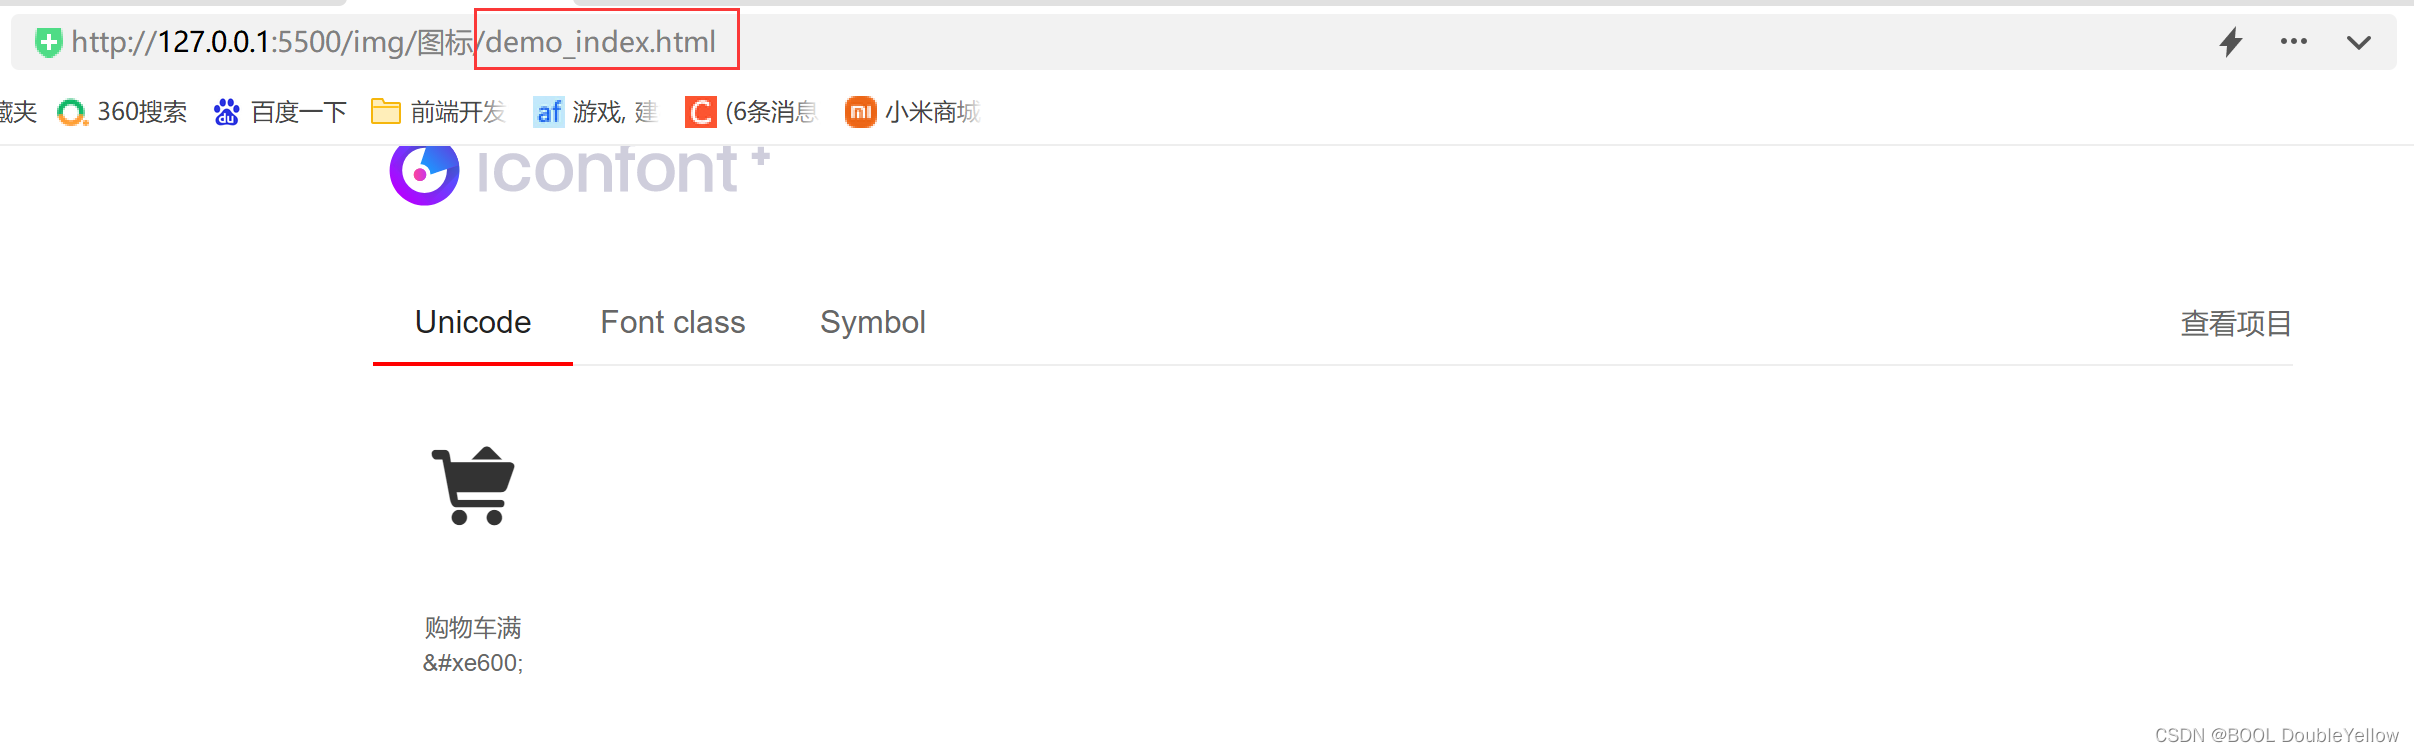Open the CSDN (6条消息 bookmark icon
This screenshot has height=752, width=2414.
coord(701,112)
